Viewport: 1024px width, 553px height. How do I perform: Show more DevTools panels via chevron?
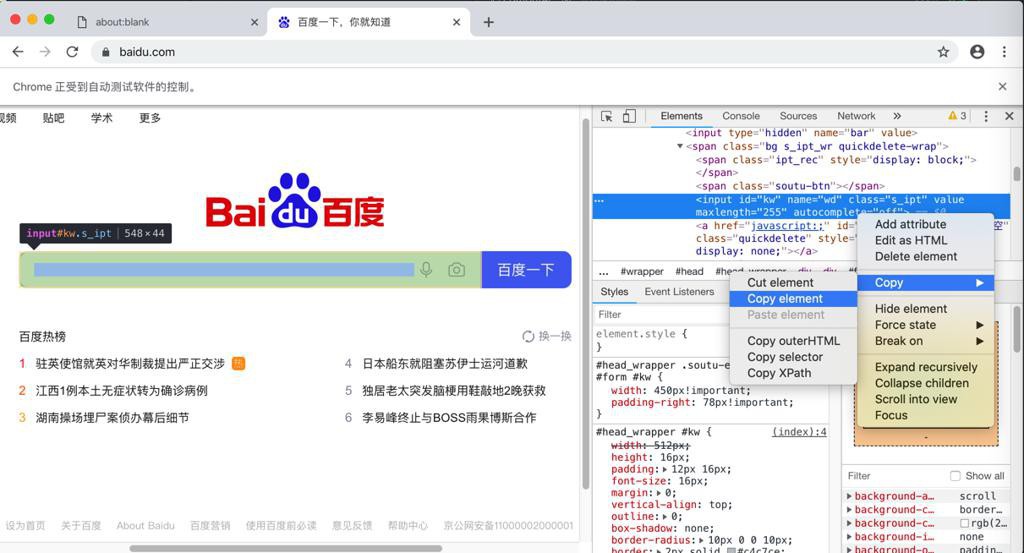[x=897, y=116]
